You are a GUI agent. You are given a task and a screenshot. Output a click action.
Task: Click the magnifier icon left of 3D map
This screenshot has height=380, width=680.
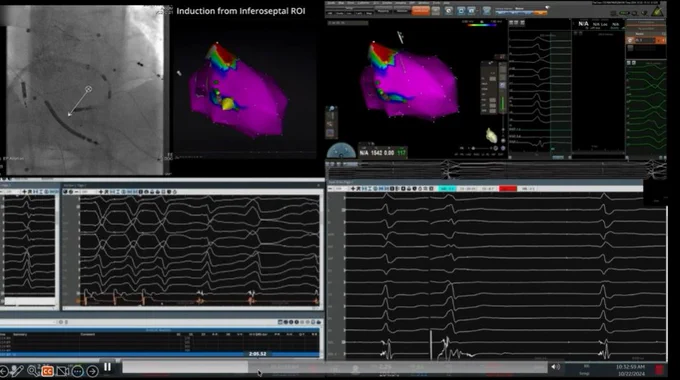coord(331,109)
